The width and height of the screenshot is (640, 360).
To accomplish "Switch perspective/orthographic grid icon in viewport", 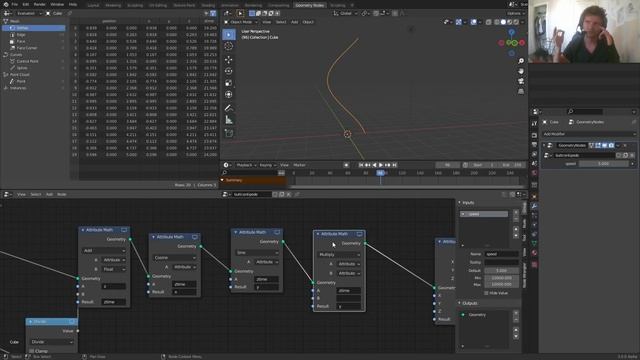I will point(521,91).
